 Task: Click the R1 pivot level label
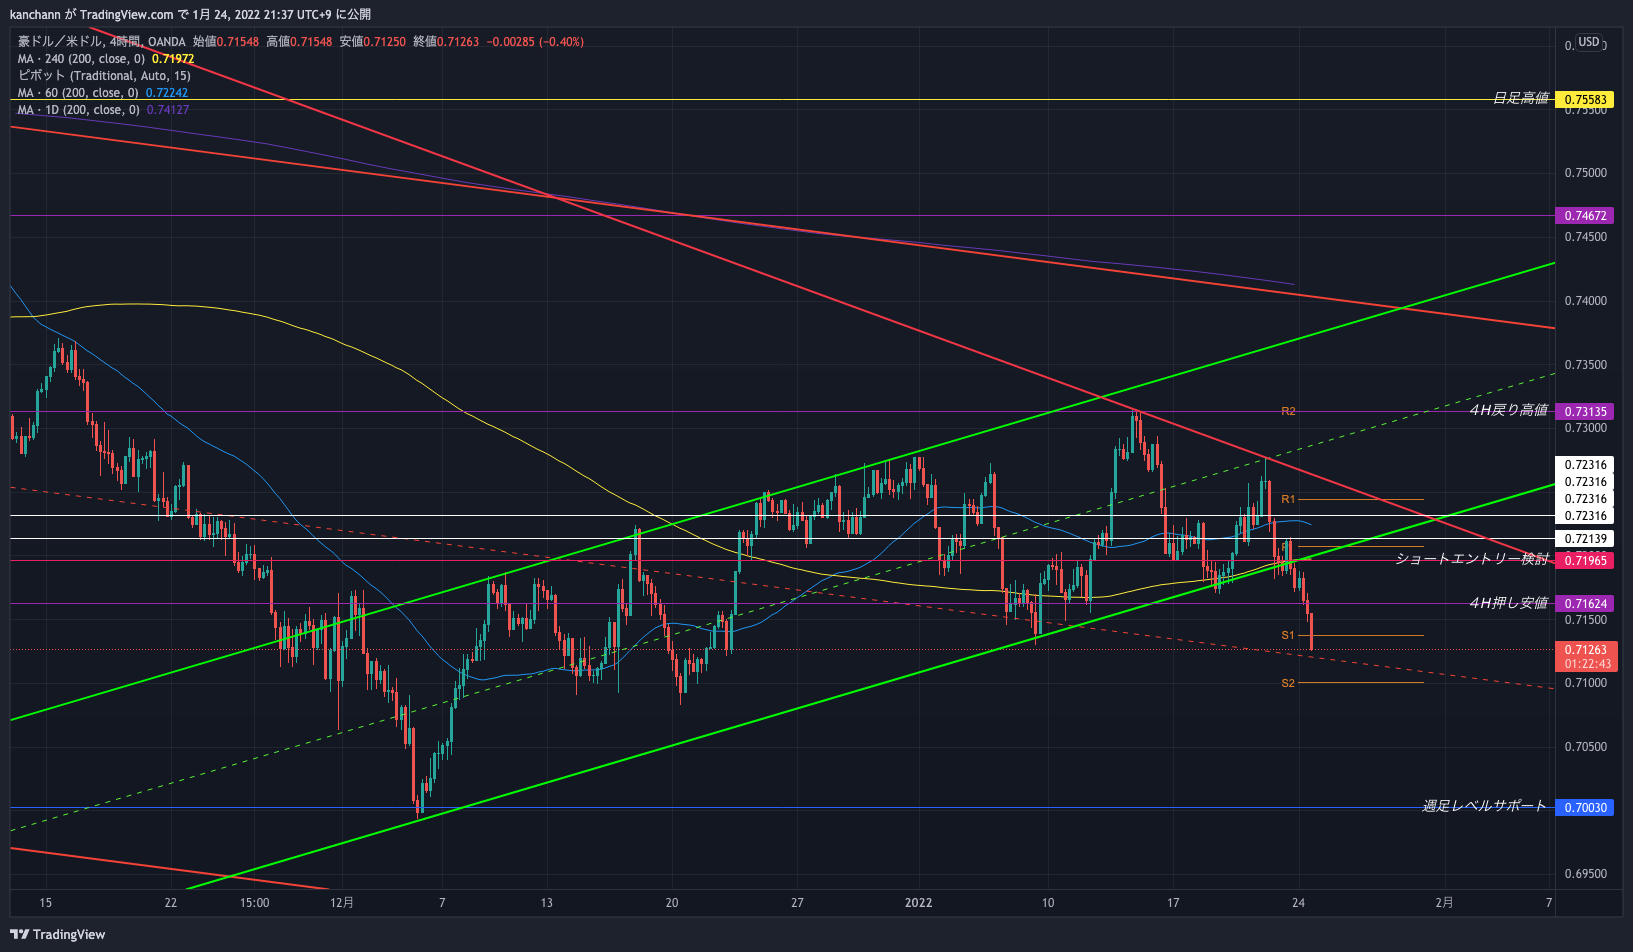tap(1288, 499)
